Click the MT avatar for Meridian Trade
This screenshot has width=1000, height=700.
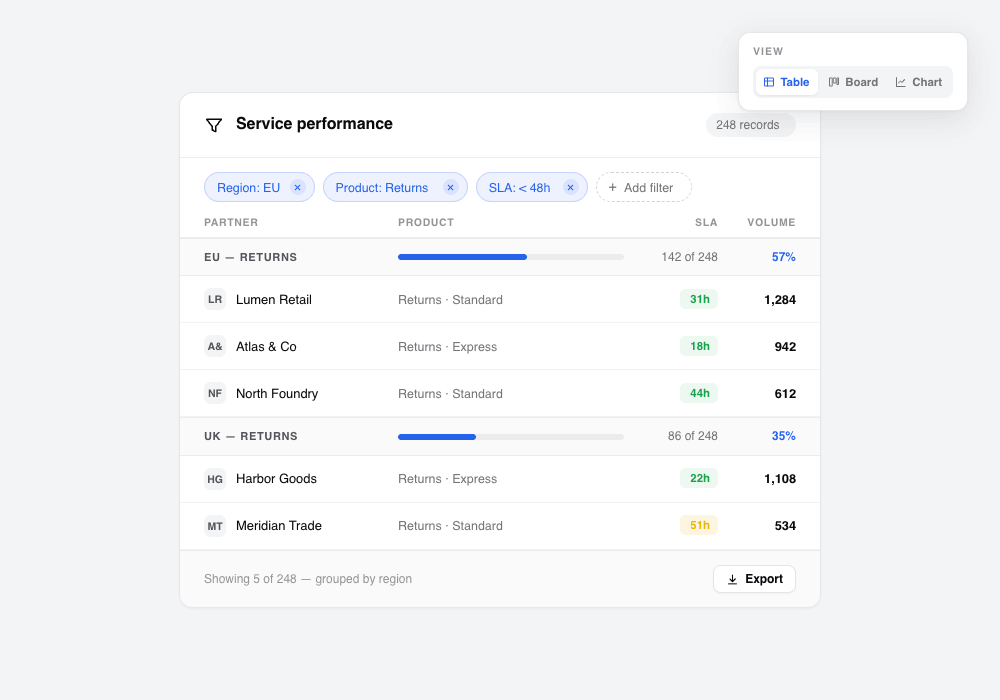coord(215,526)
